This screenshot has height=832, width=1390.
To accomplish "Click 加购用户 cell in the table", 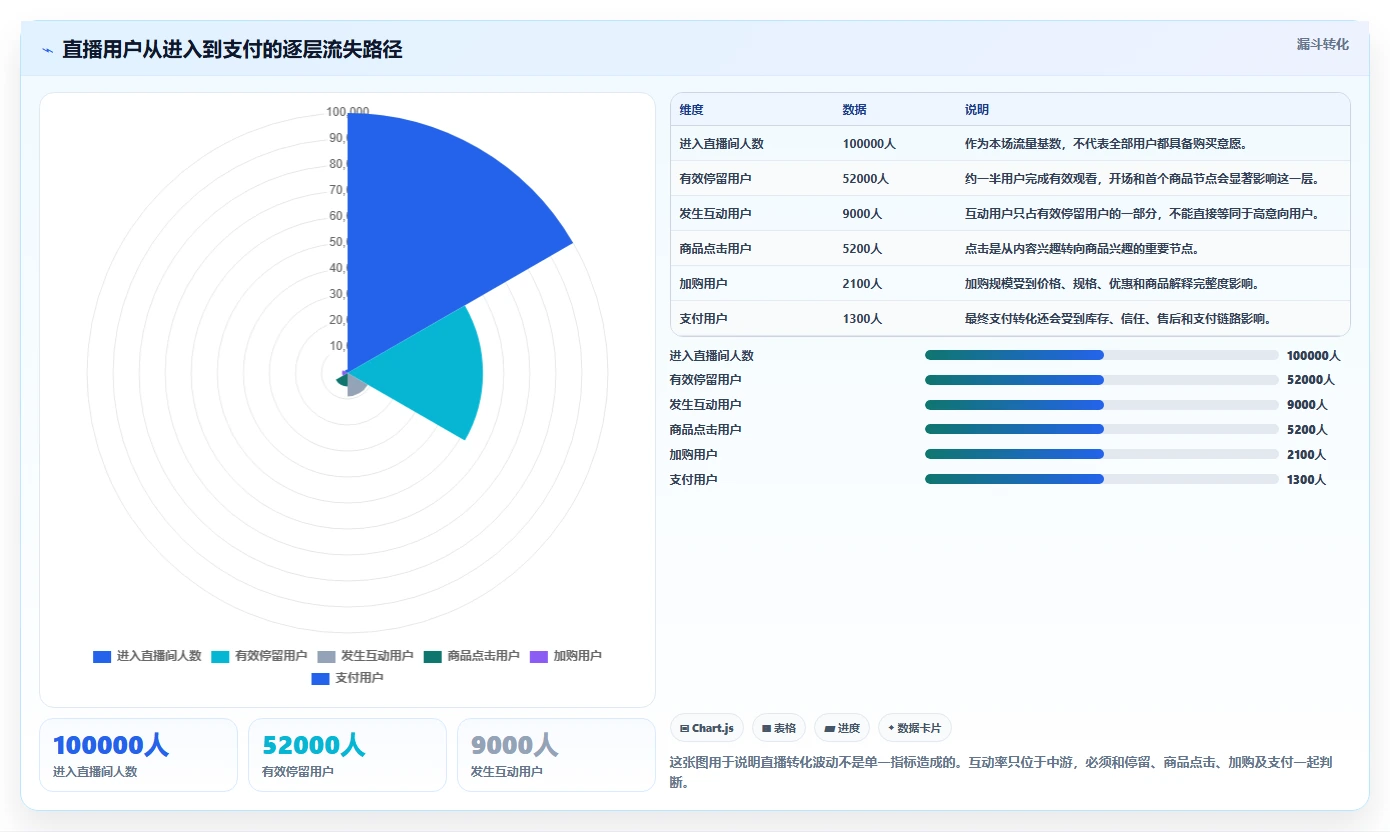I will coord(703,284).
